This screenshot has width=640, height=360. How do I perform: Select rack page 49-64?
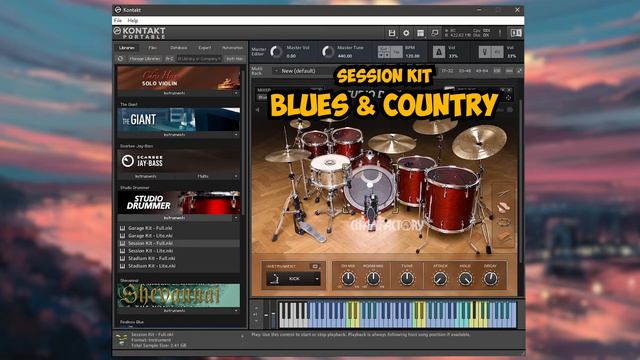point(482,71)
